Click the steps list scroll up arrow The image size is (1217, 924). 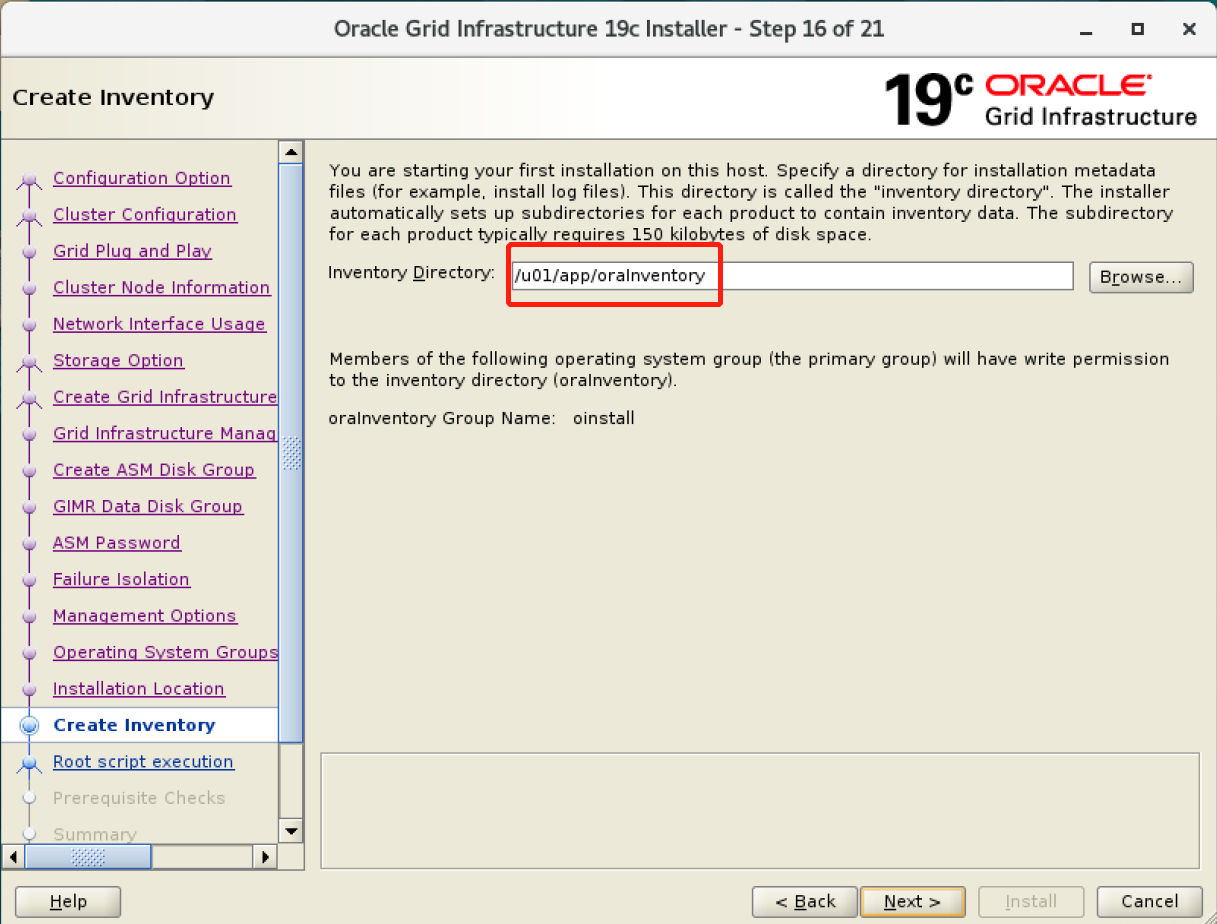tap(291, 152)
